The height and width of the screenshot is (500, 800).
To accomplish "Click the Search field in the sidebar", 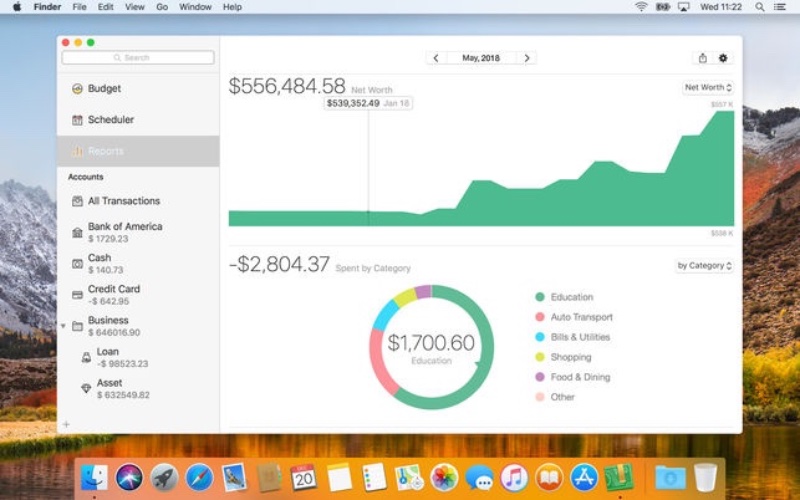I will pos(138,58).
